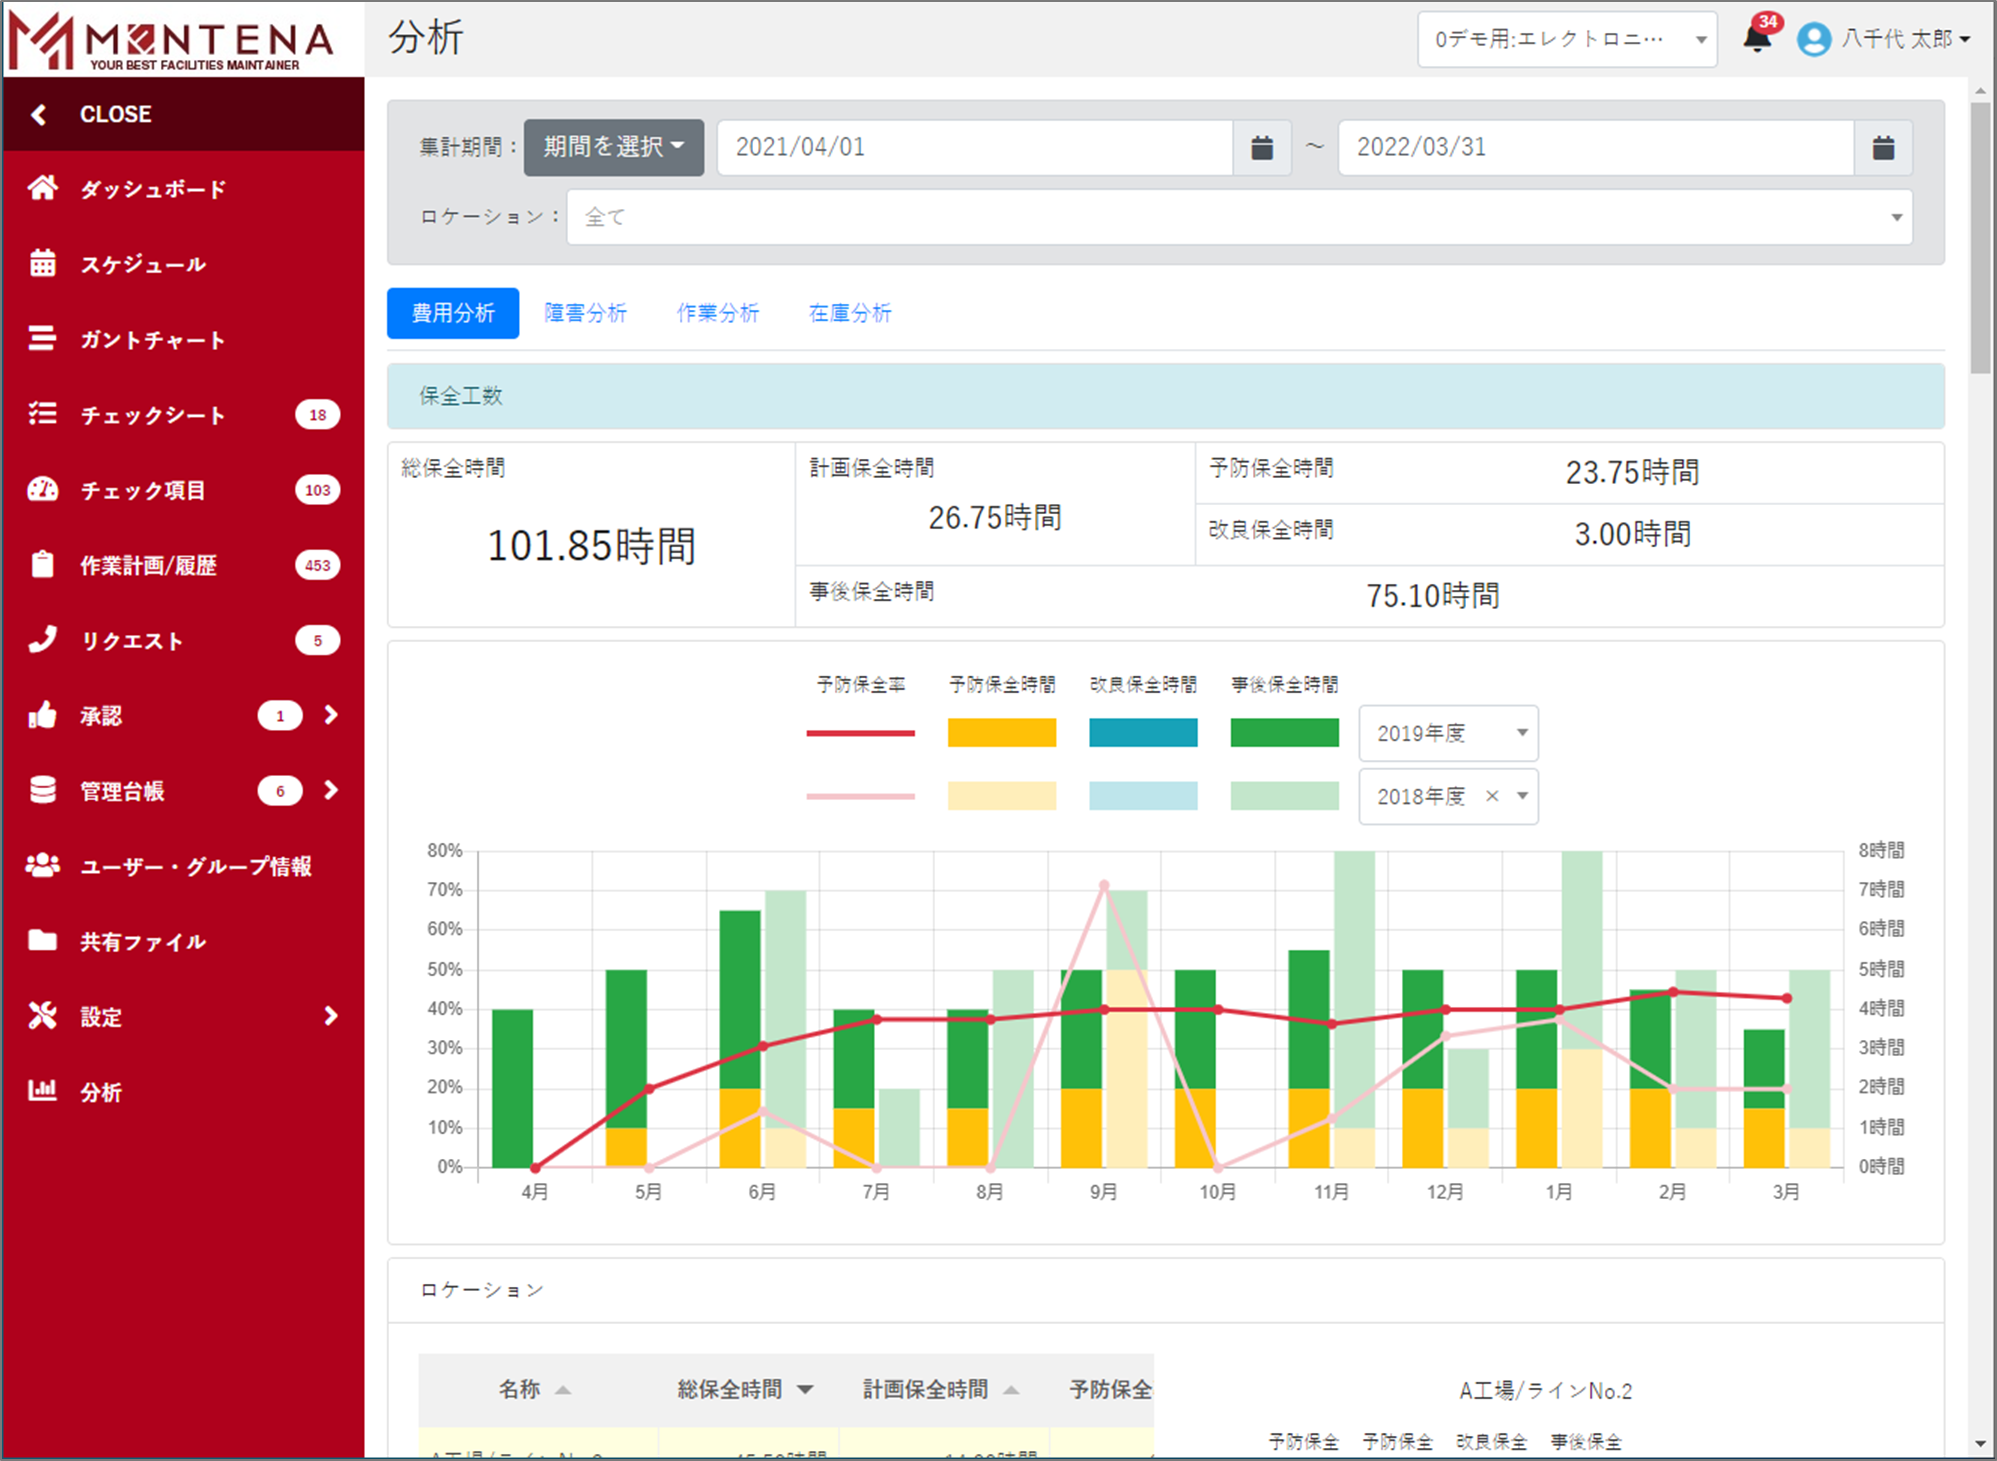This screenshot has width=1997, height=1461.
Task: Click the notification bell icon
Action: coord(1756,38)
